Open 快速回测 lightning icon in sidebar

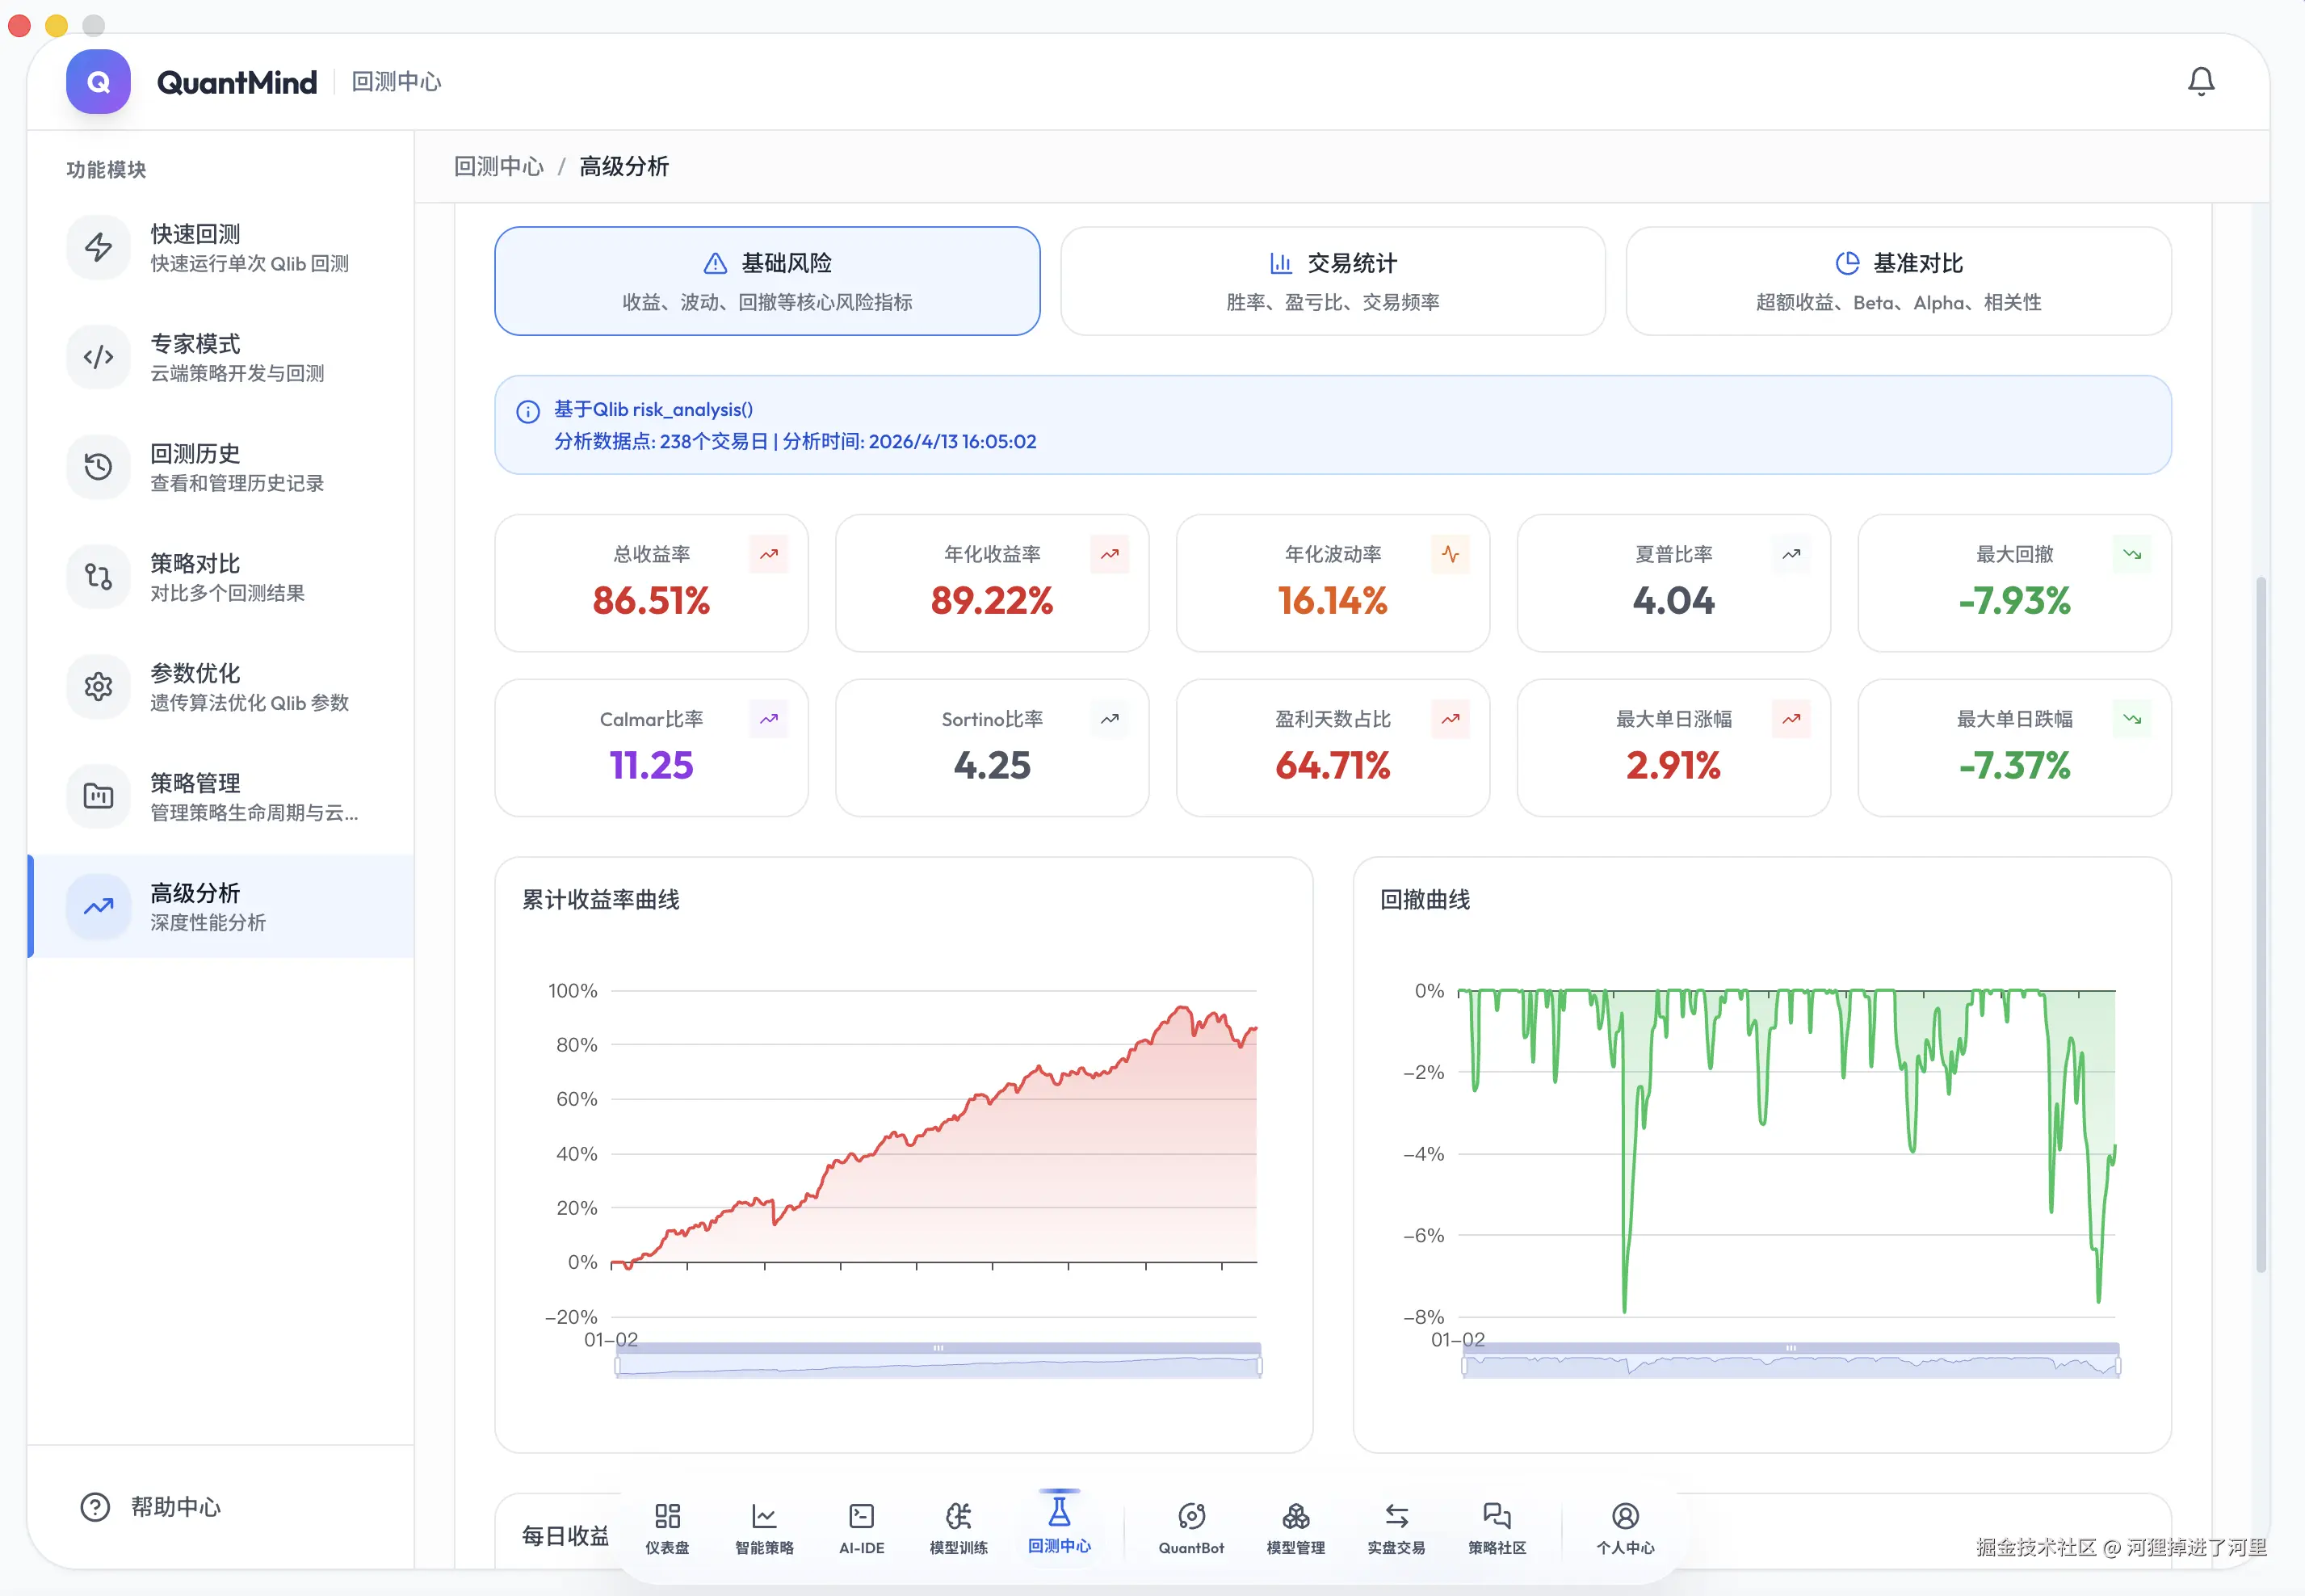click(x=98, y=247)
